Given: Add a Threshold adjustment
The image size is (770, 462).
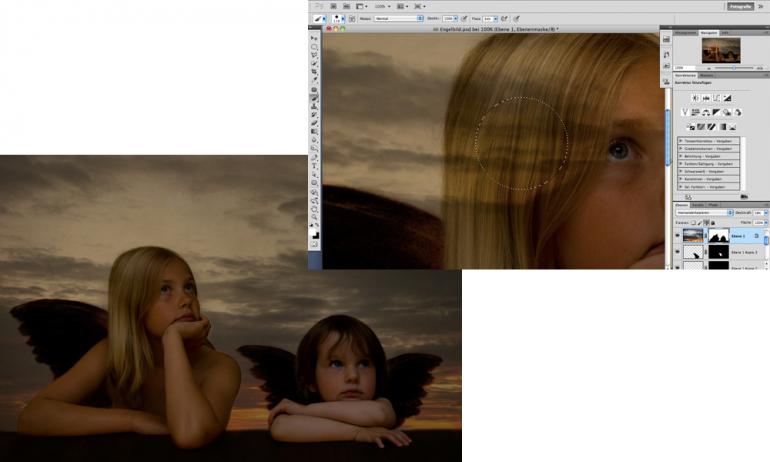Looking at the screenshot, I should point(712,127).
